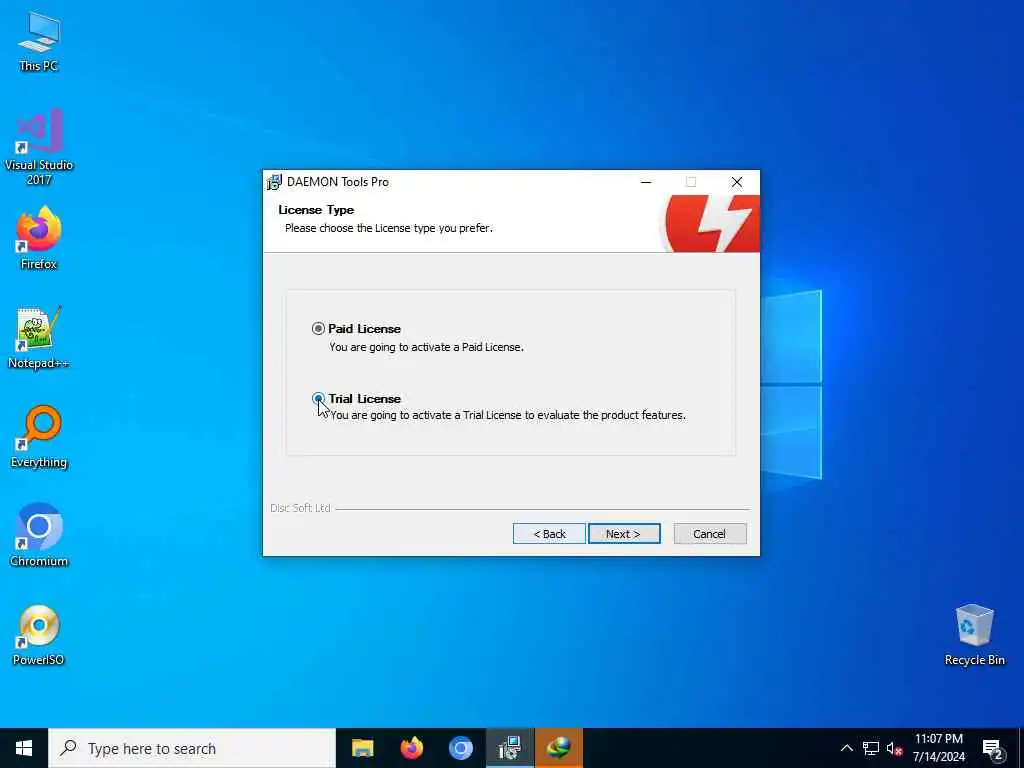Select the Visual Studio 2017 desktop shortcut

[39, 147]
